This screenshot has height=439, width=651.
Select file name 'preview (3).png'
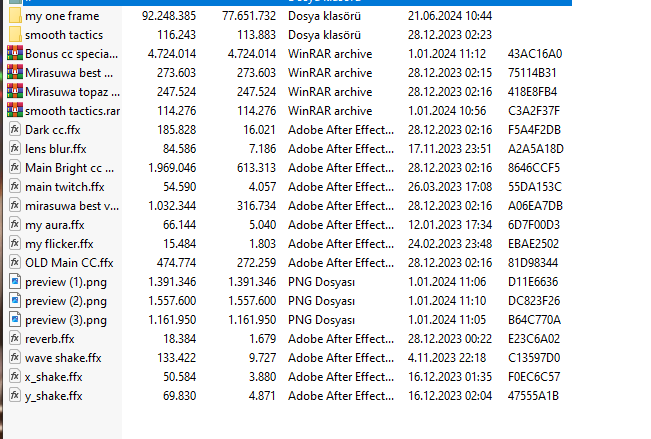coord(66,320)
